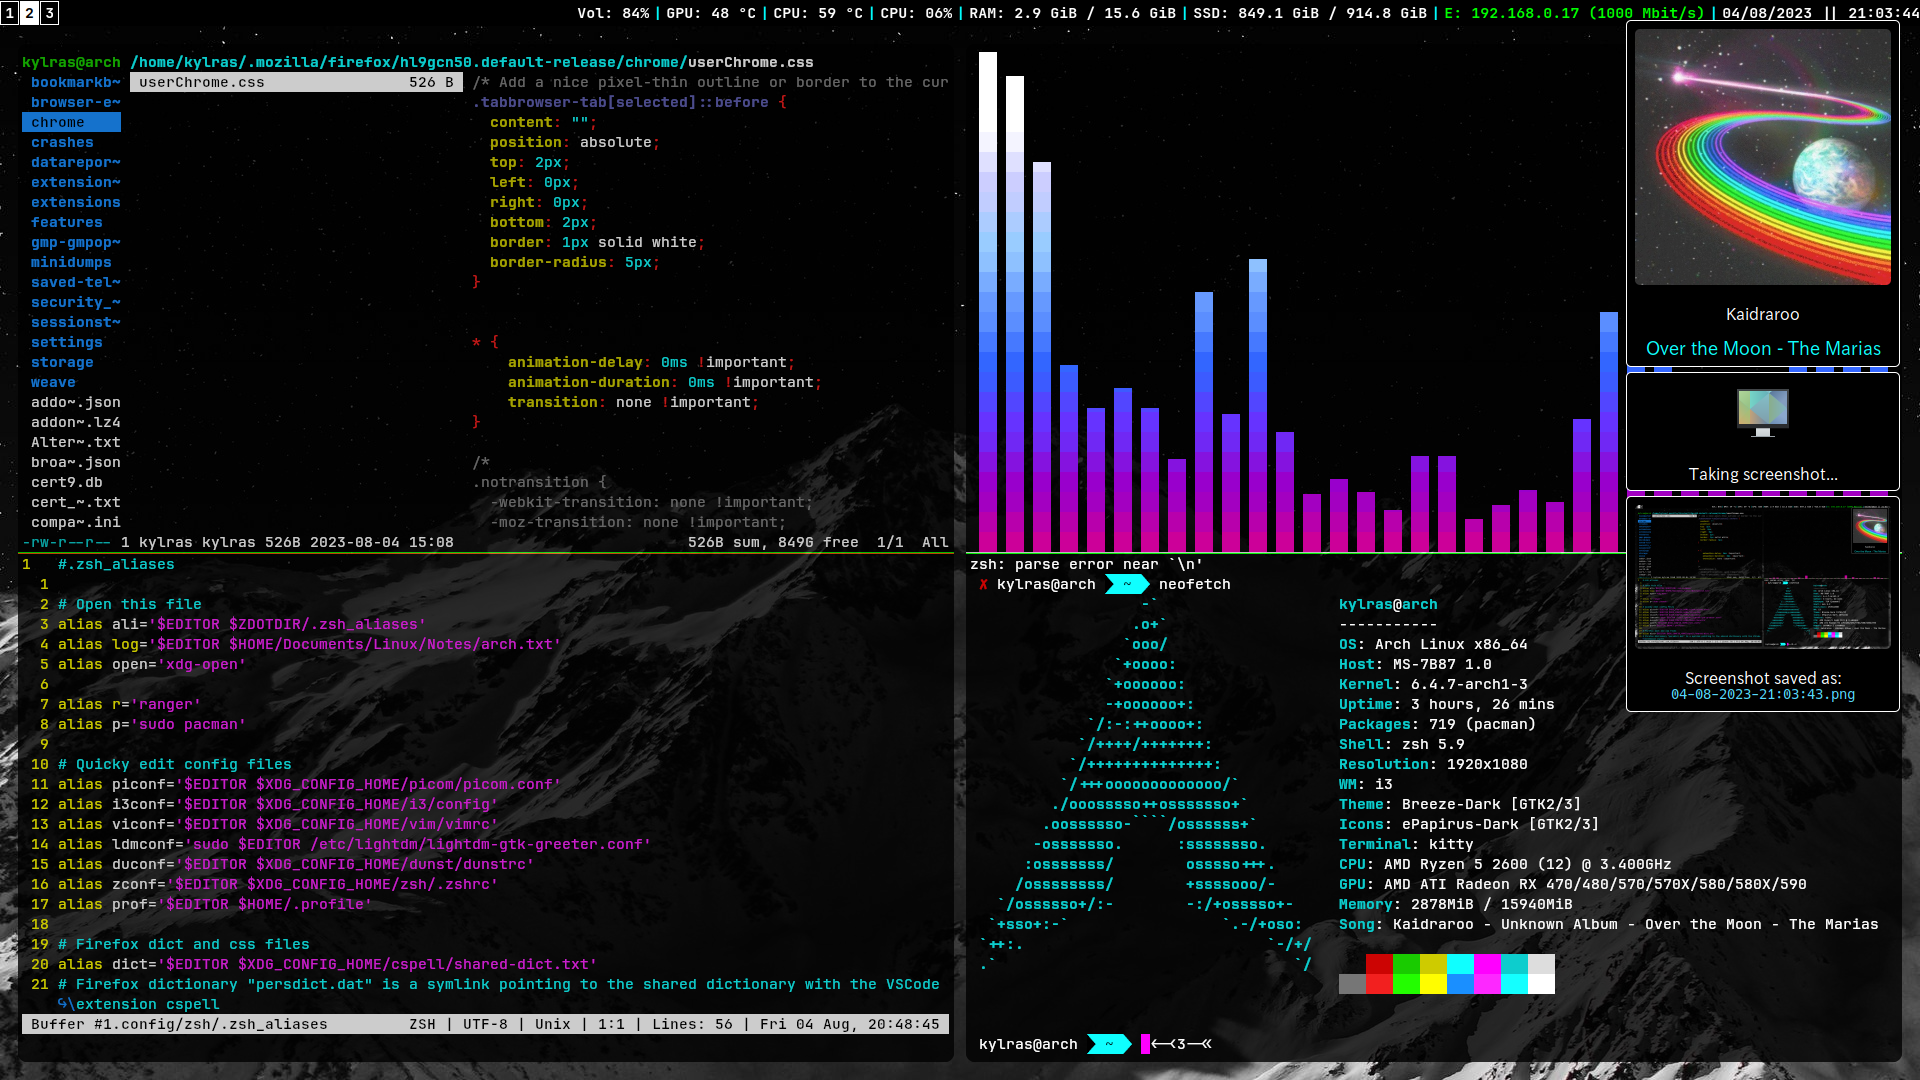Open the extensions directory in ranger
This screenshot has height=1080, width=1920.
[x=75, y=202]
